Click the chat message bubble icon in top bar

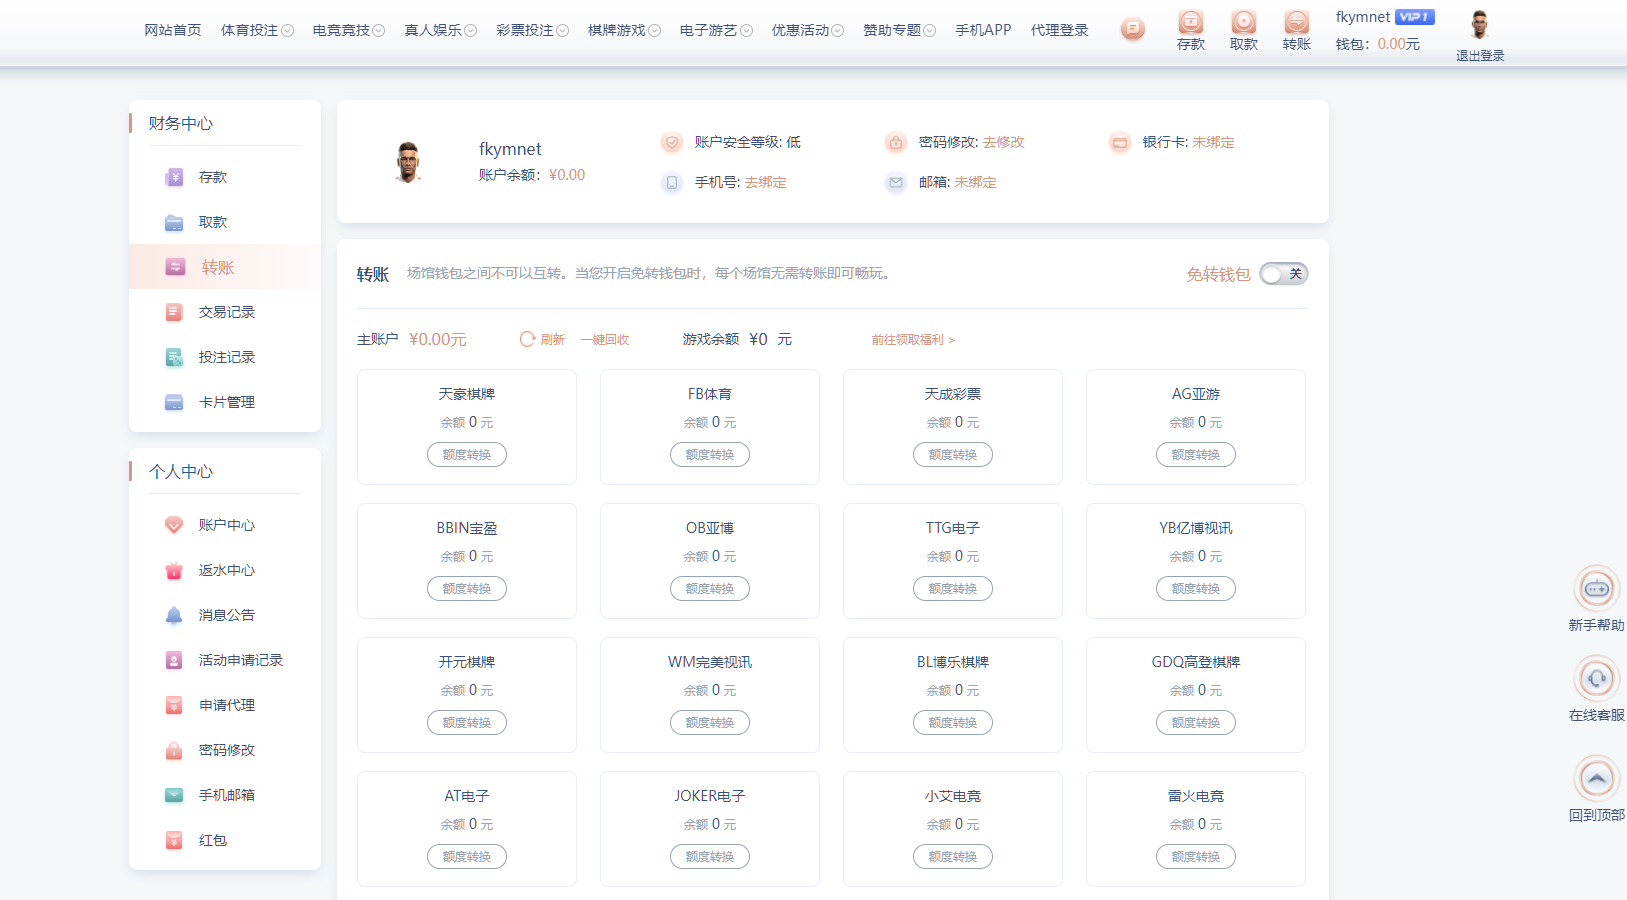pos(1133,29)
